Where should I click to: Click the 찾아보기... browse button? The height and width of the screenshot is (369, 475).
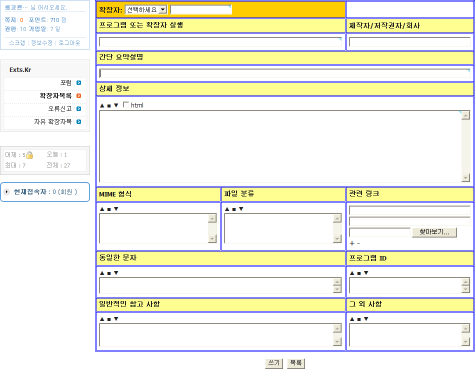click(434, 232)
